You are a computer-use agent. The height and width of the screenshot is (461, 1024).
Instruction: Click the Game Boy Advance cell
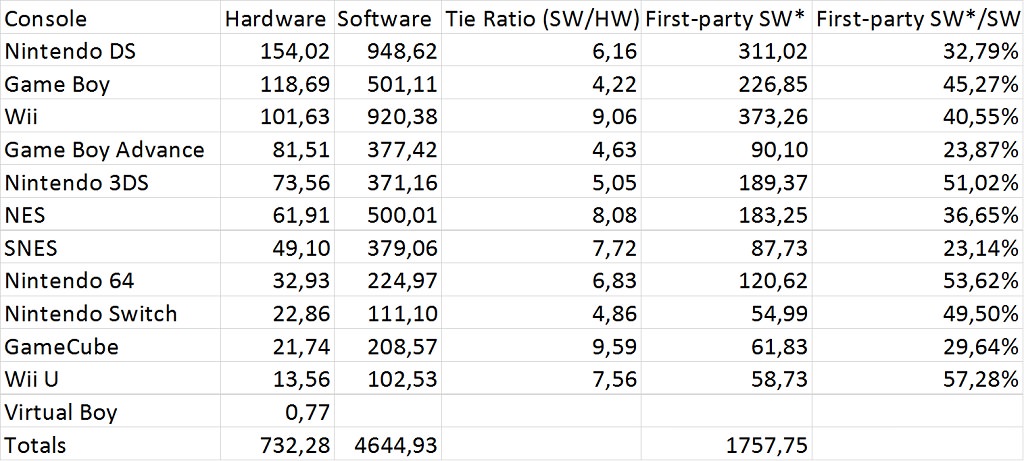110,149
